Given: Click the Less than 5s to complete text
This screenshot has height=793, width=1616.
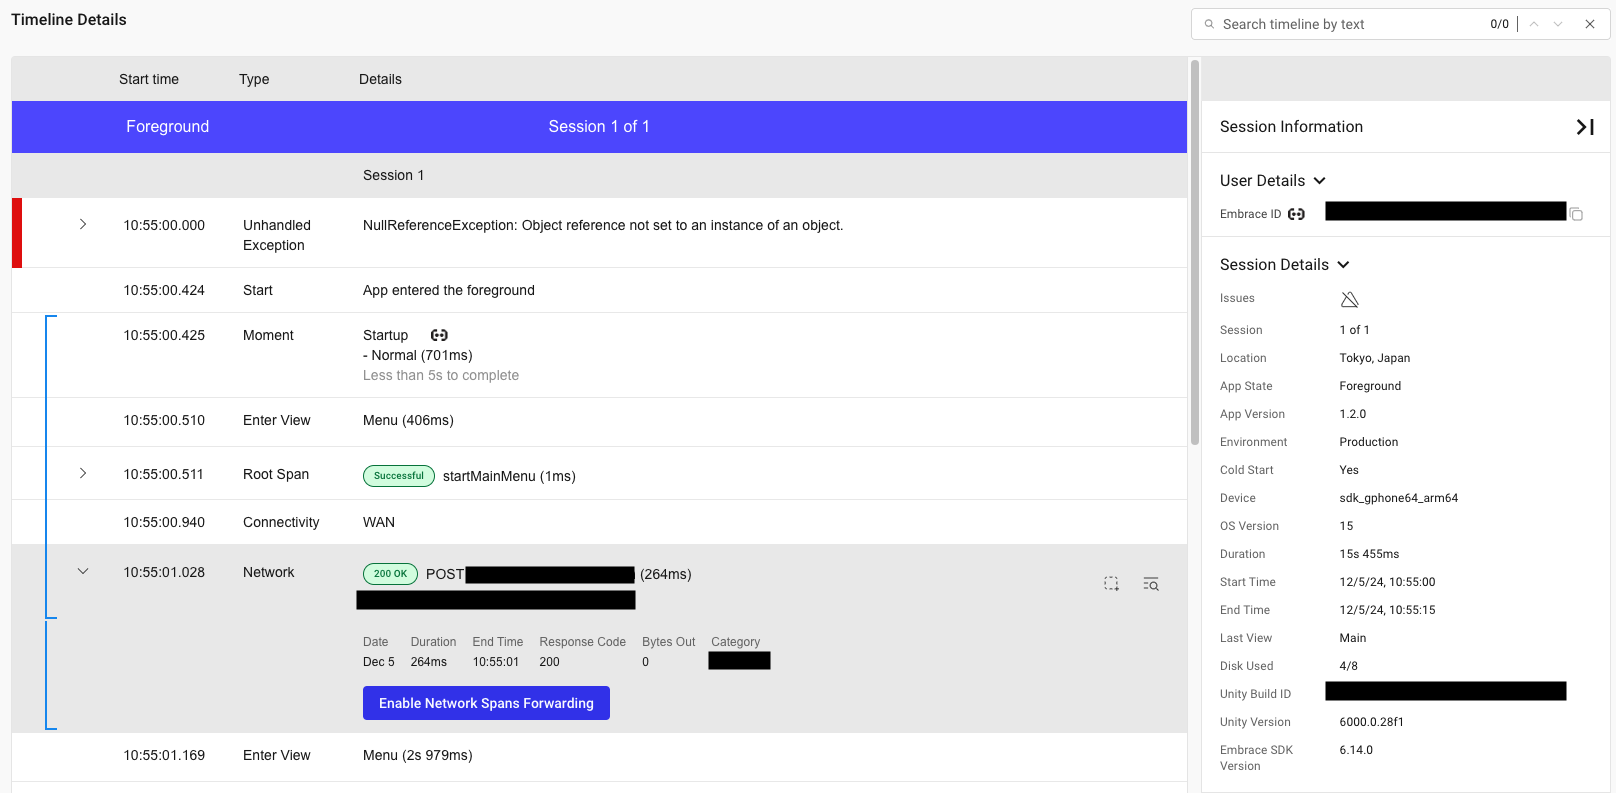Looking at the screenshot, I should pyautogui.click(x=441, y=375).
